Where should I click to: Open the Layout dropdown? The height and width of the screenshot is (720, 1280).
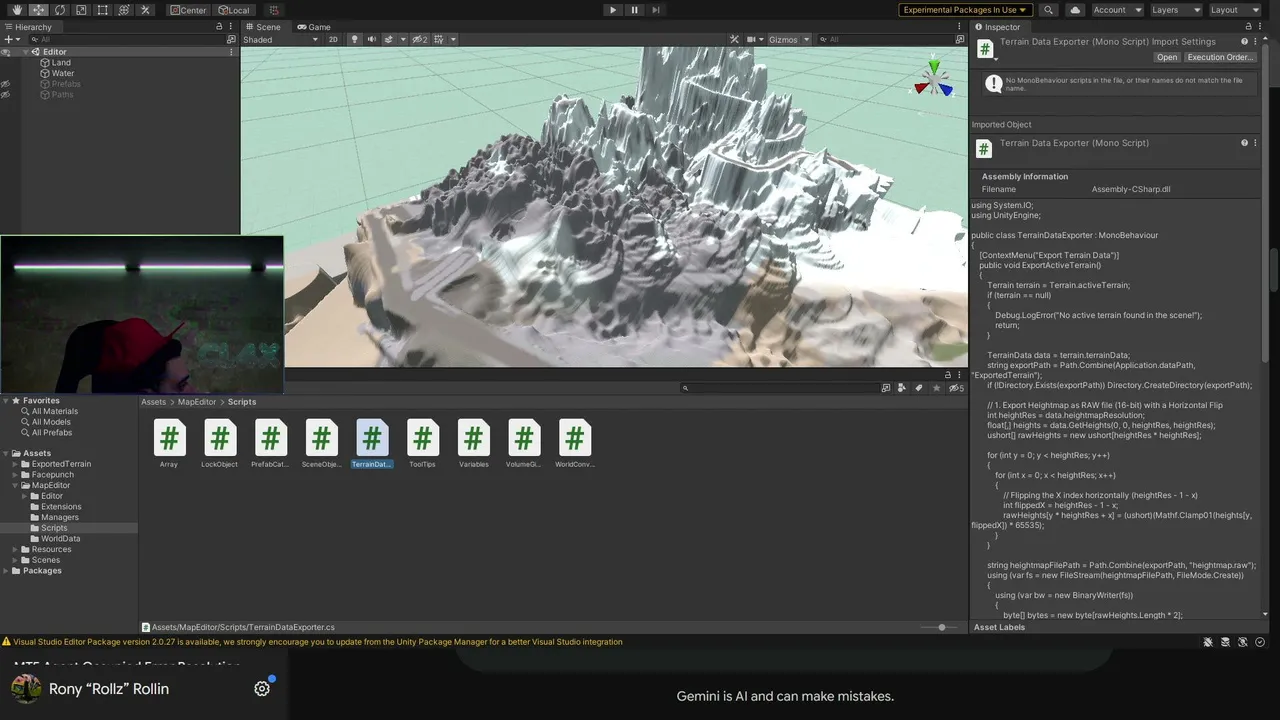1235,10
